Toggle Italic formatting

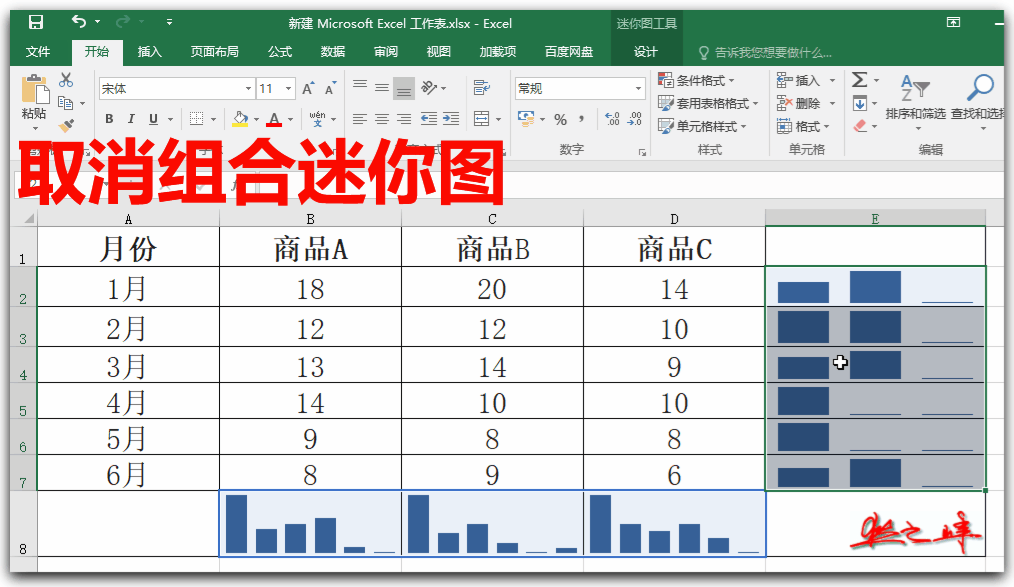point(131,119)
